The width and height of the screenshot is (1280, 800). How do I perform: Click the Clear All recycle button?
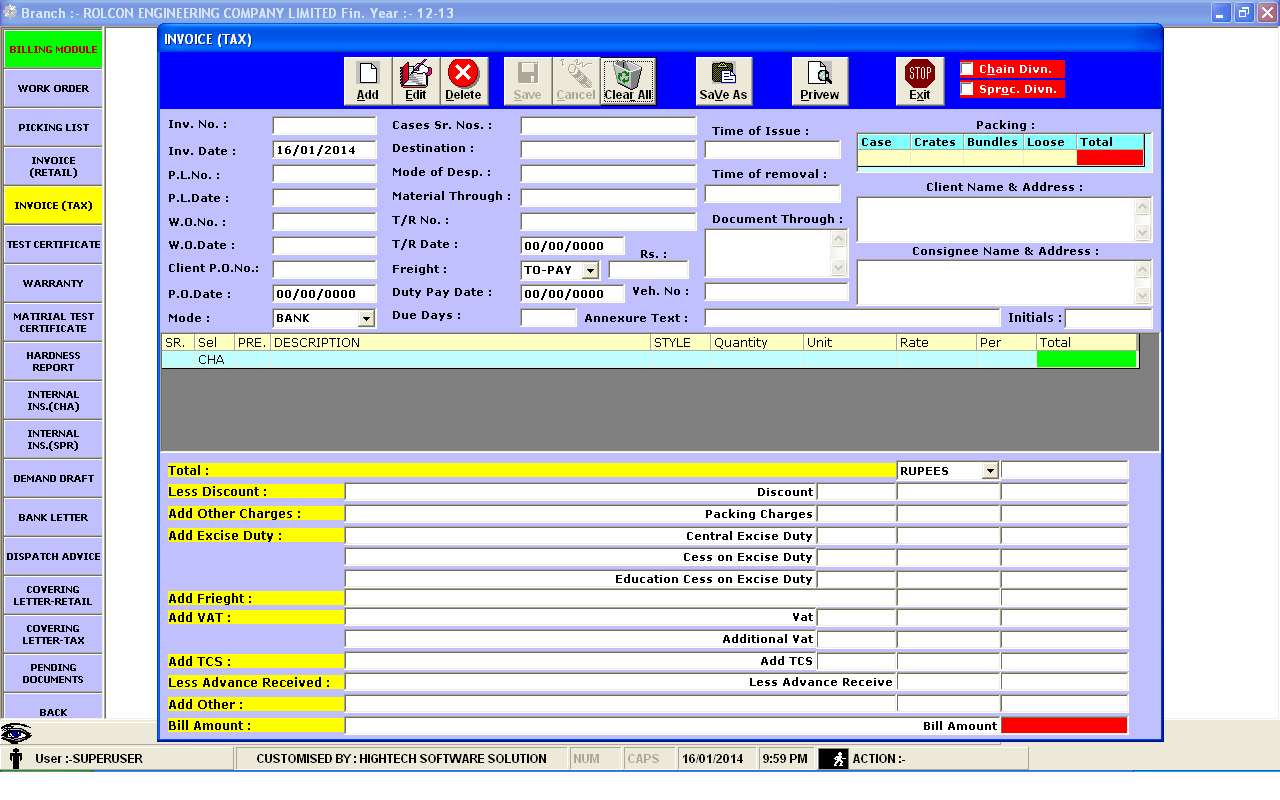[x=628, y=81]
